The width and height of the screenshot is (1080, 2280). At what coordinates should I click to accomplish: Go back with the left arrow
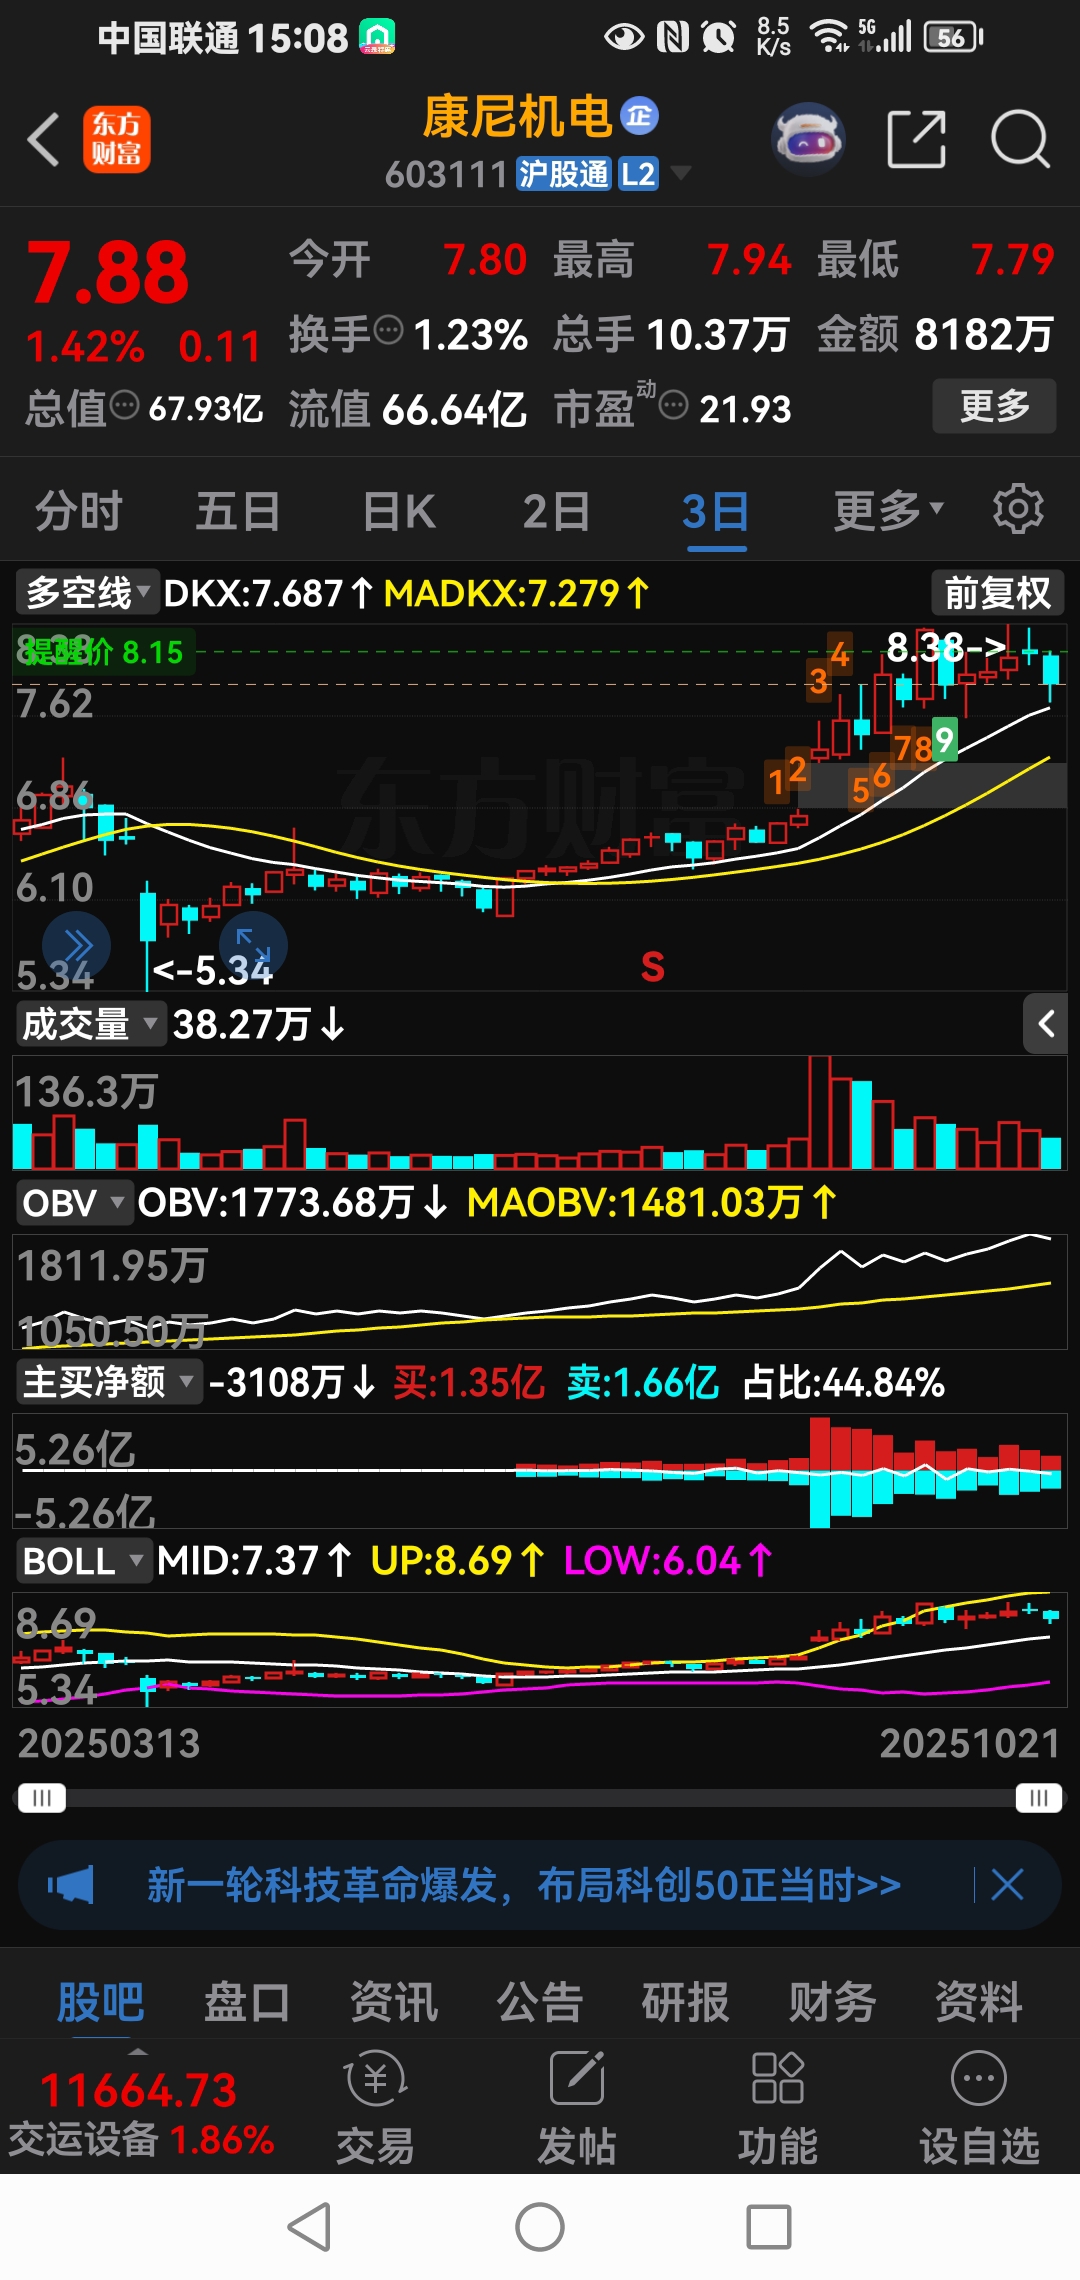44,139
